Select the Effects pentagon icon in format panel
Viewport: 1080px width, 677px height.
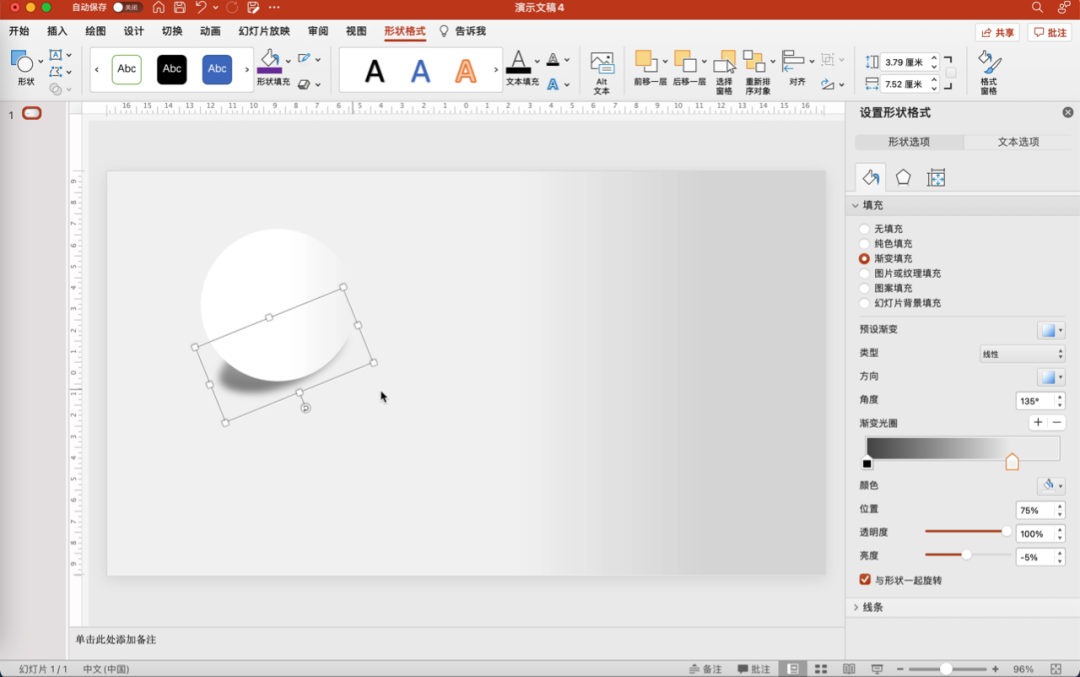tap(903, 178)
